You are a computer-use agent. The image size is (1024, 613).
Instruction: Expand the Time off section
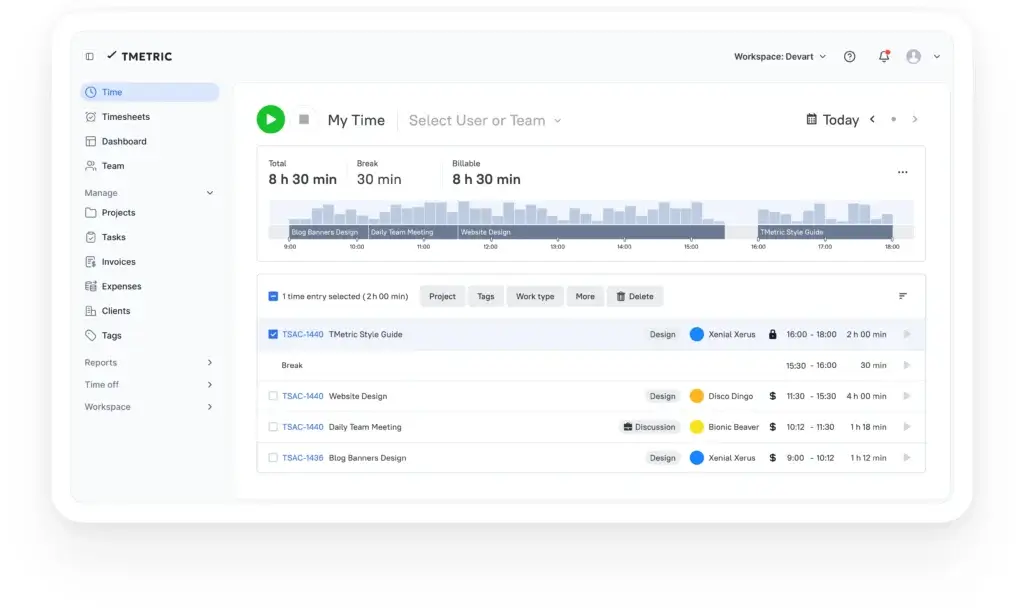pyautogui.click(x=149, y=385)
